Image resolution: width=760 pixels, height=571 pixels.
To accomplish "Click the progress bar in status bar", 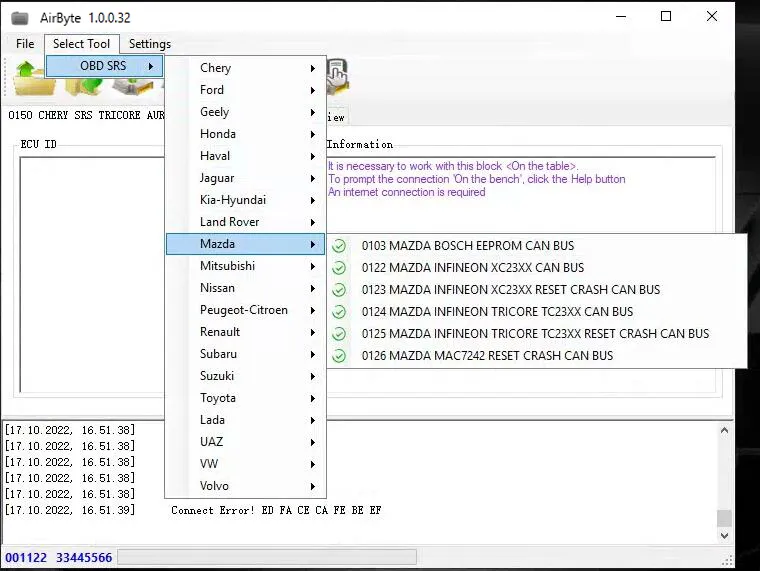I will [x=266, y=557].
